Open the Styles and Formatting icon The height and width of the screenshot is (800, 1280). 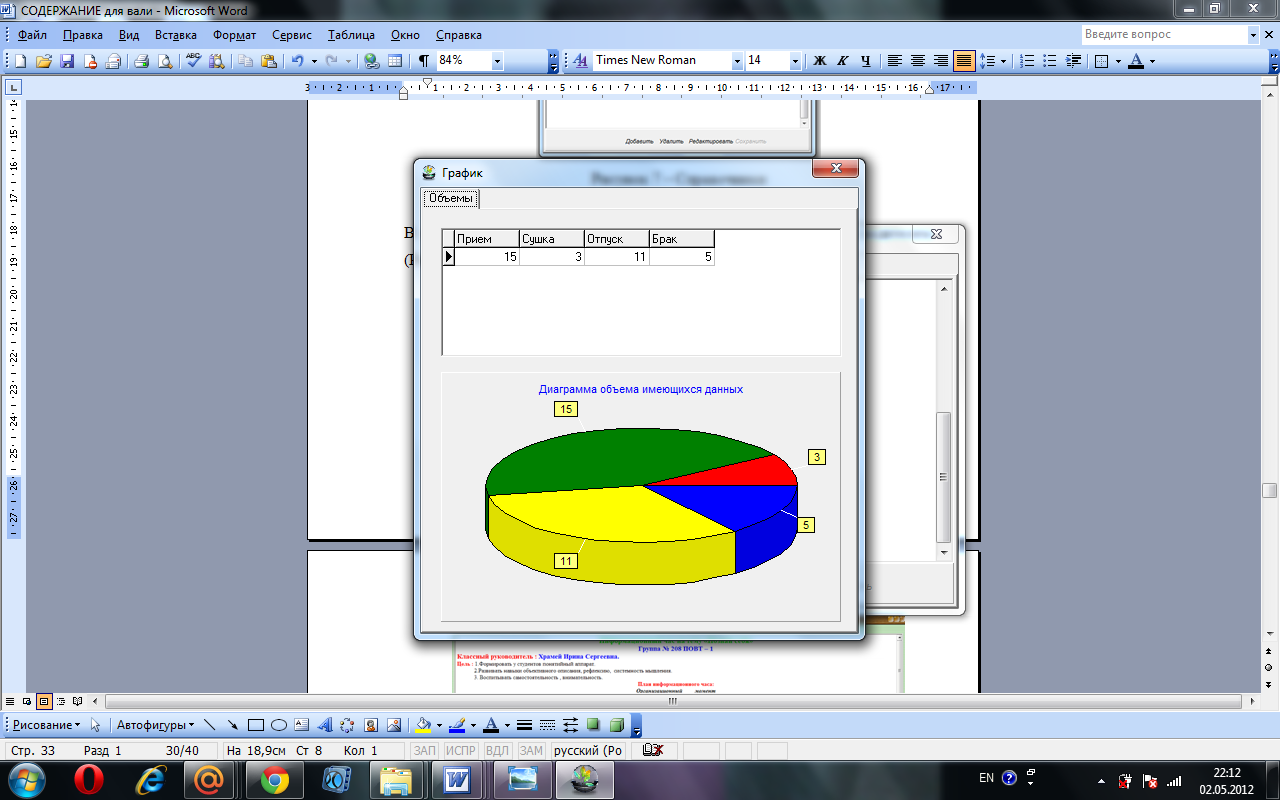point(580,61)
